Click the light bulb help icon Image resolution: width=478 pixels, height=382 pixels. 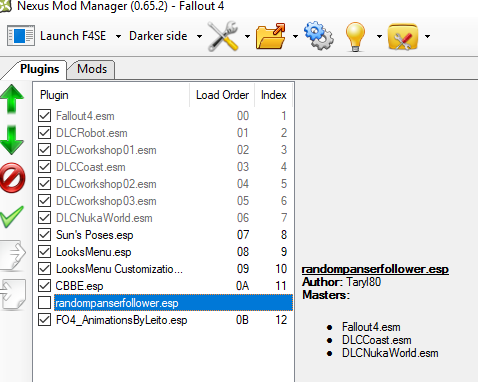coord(355,36)
